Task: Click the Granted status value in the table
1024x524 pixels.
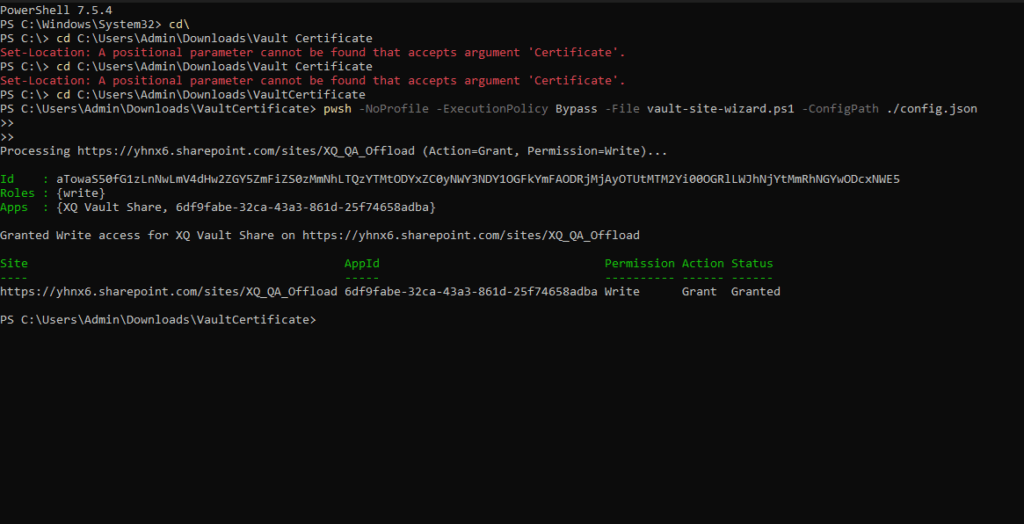Action: (x=755, y=292)
